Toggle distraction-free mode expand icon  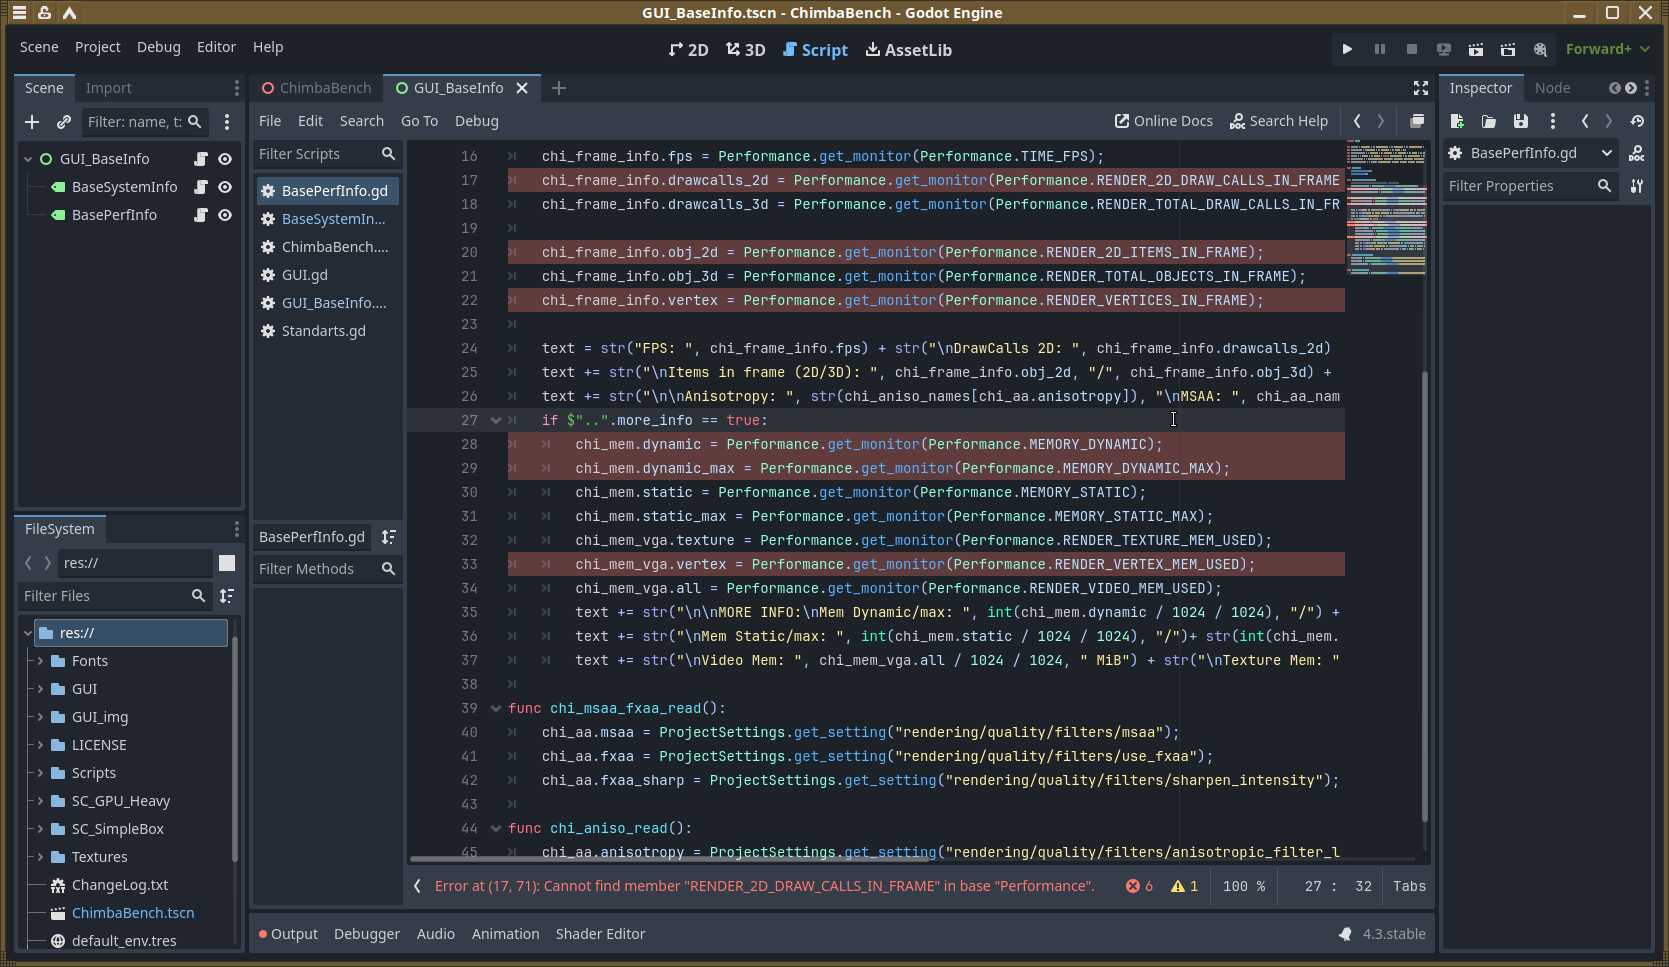1420,88
